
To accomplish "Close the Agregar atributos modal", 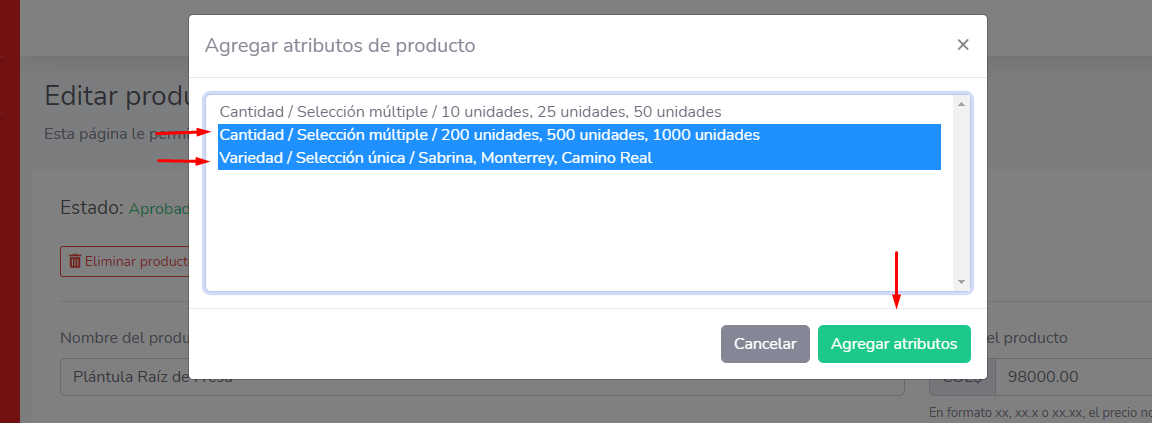I will coord(962,45).
